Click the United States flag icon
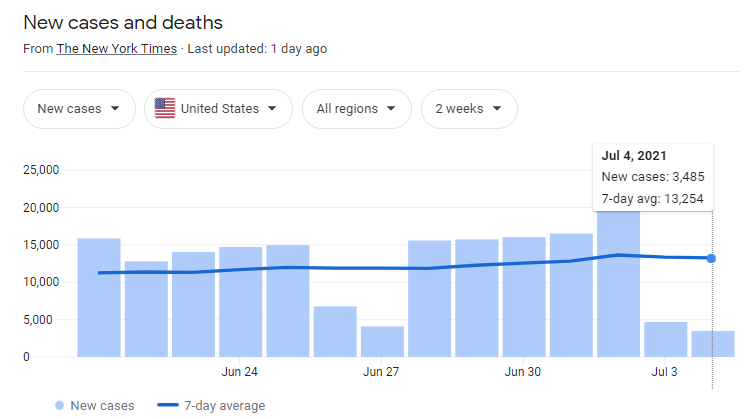This screenshot has width=754, height=419. coord(165,108)
